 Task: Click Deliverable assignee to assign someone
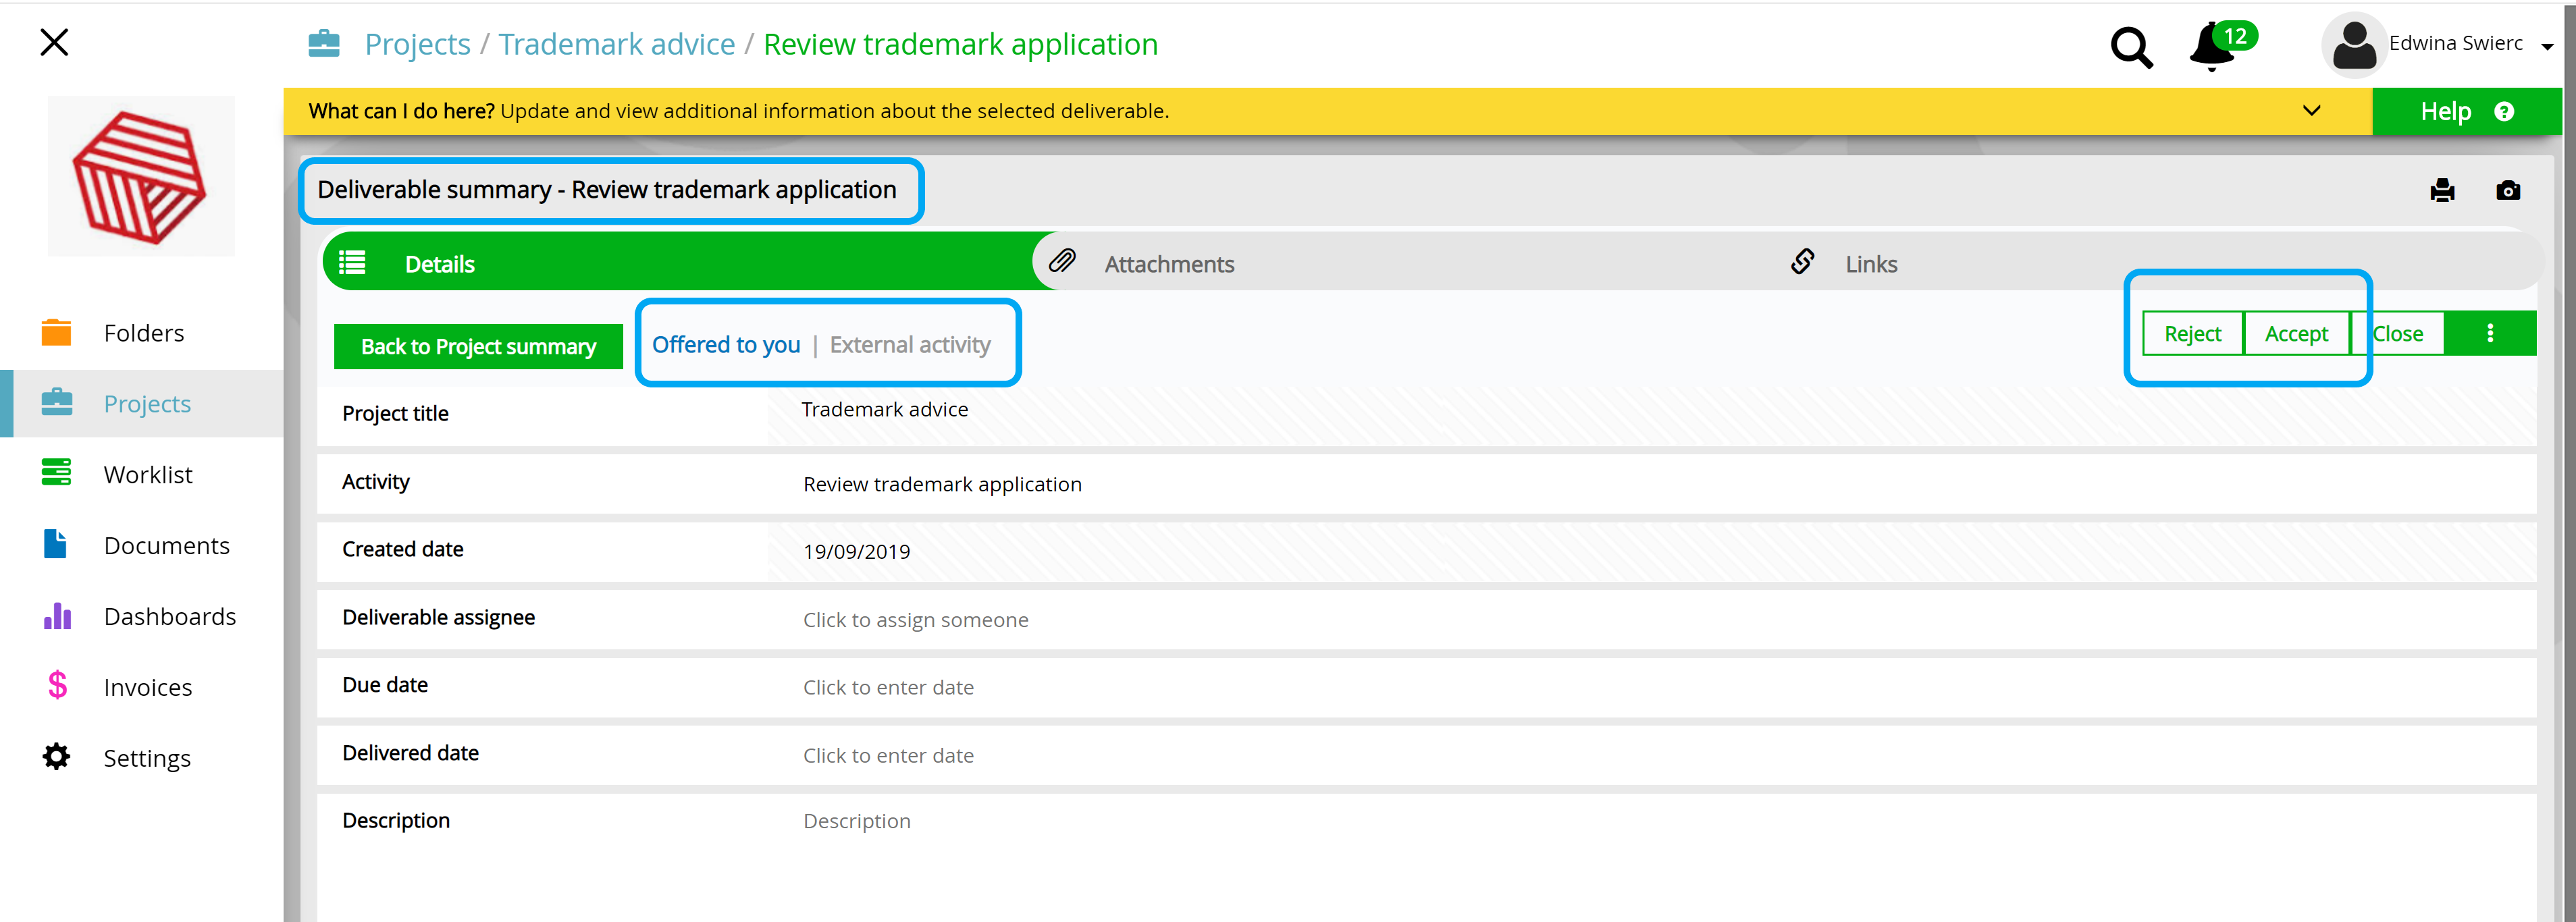(x=915, y=619)
